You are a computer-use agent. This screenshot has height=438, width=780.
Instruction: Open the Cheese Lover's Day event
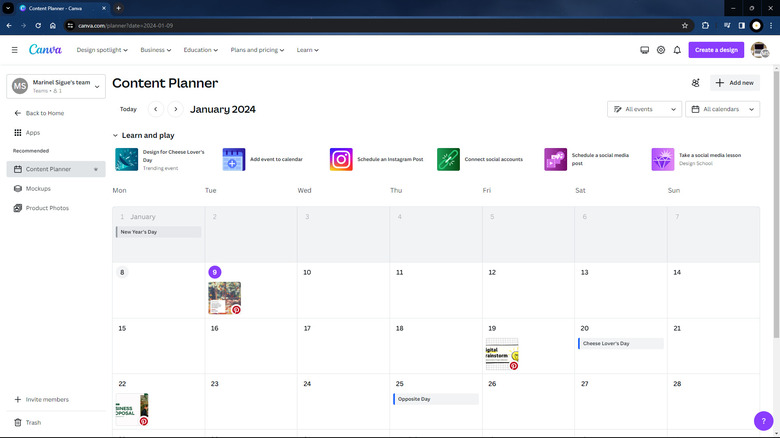[x=620, y=343]
